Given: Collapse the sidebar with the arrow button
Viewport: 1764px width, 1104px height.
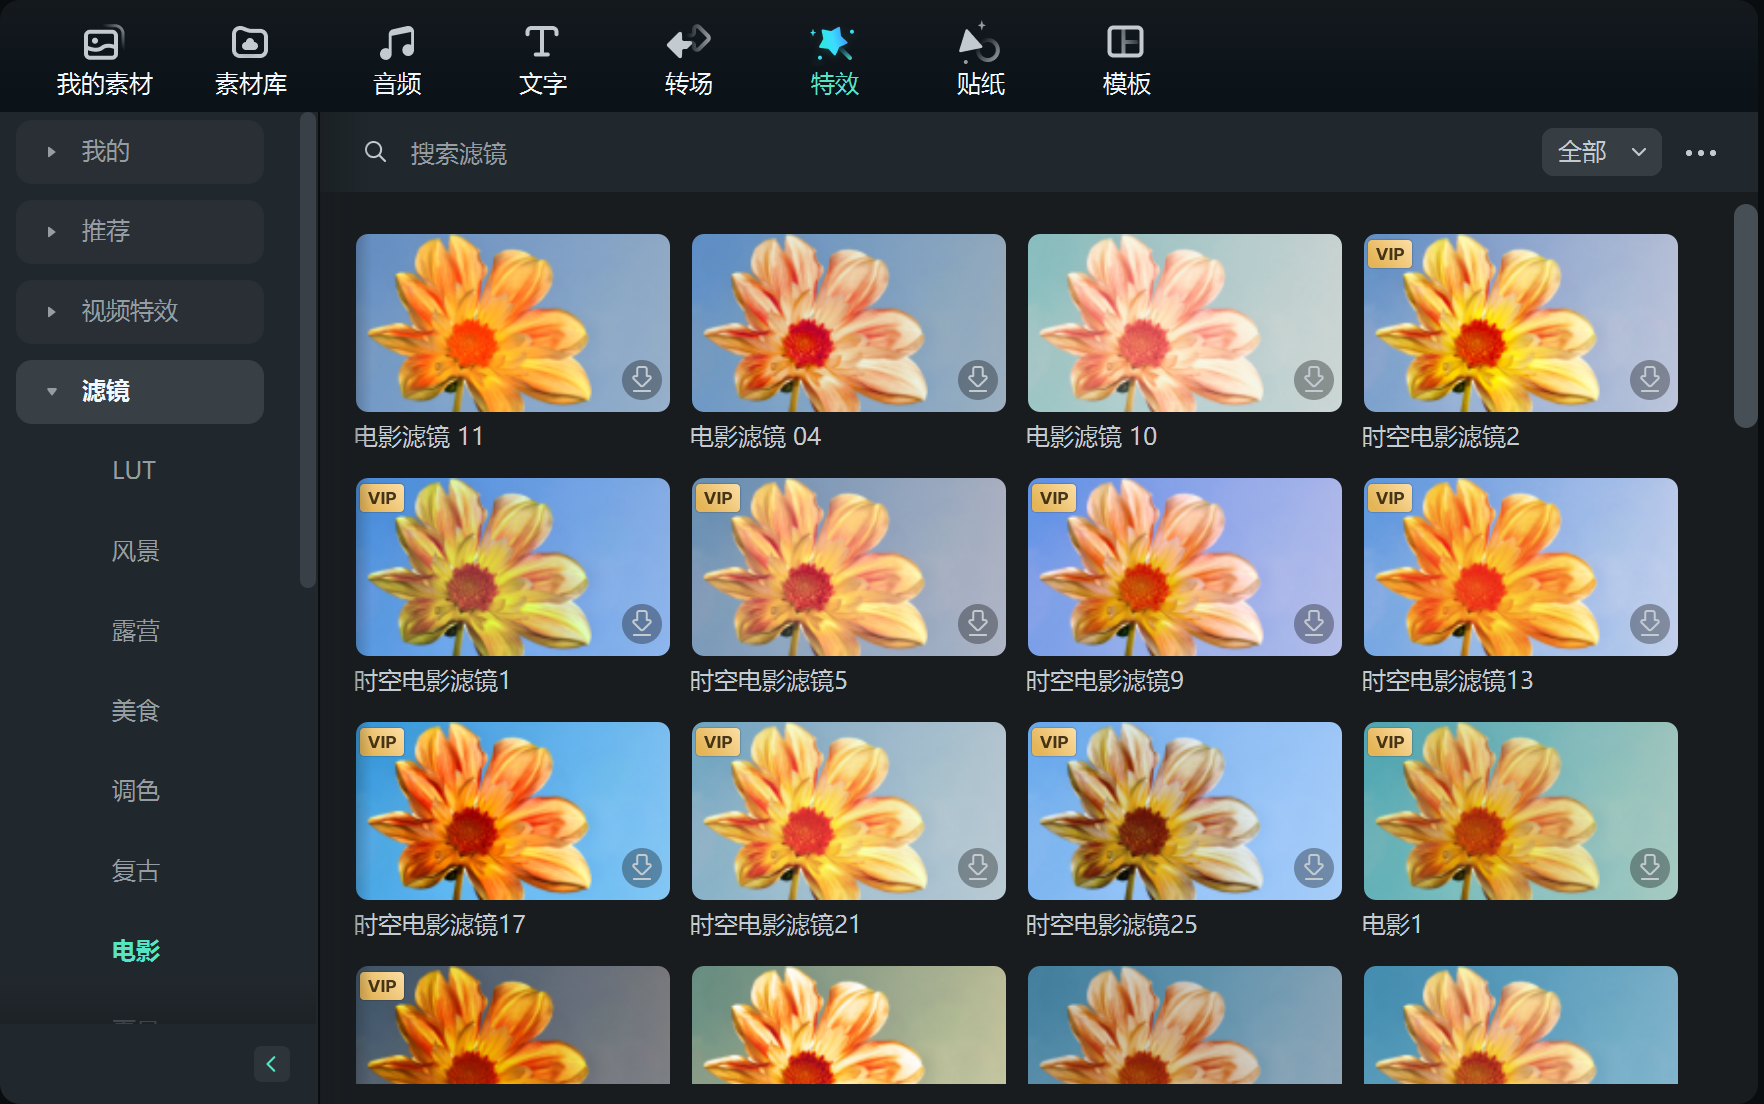Looking at the screenshot, I should pyautogui.click(x=271, y=1064).
